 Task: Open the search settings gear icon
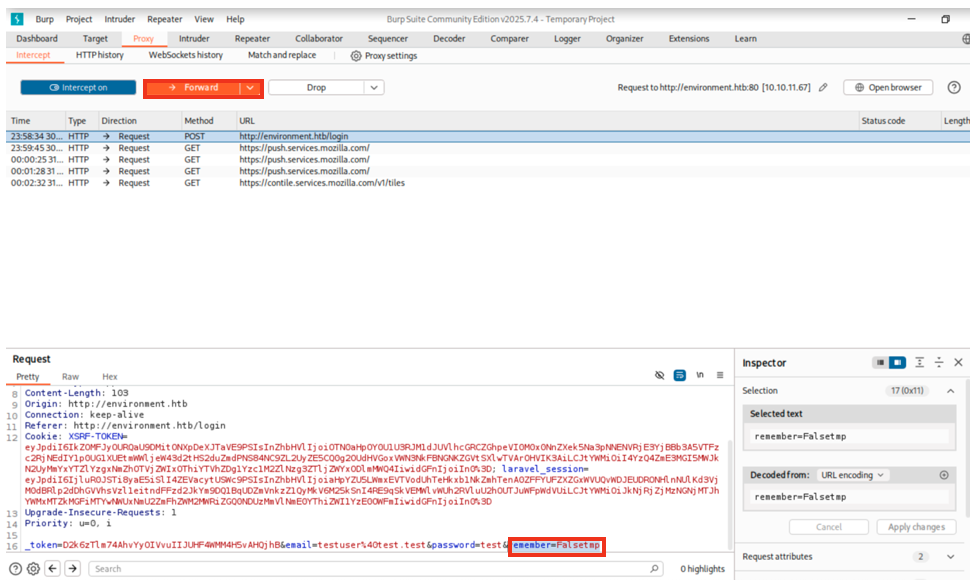[34, 569]
